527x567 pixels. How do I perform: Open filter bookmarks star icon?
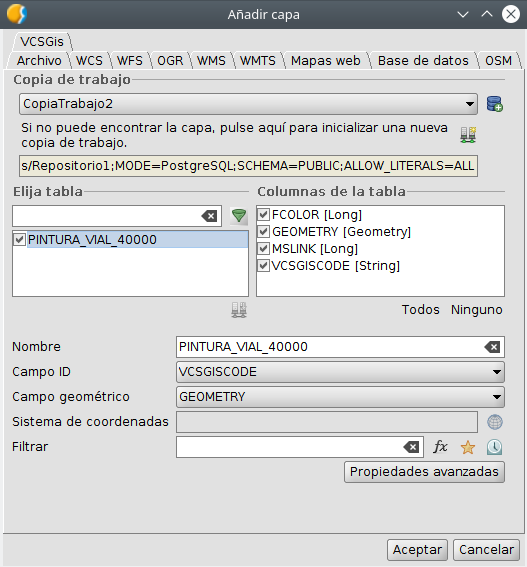click(468, 447)
